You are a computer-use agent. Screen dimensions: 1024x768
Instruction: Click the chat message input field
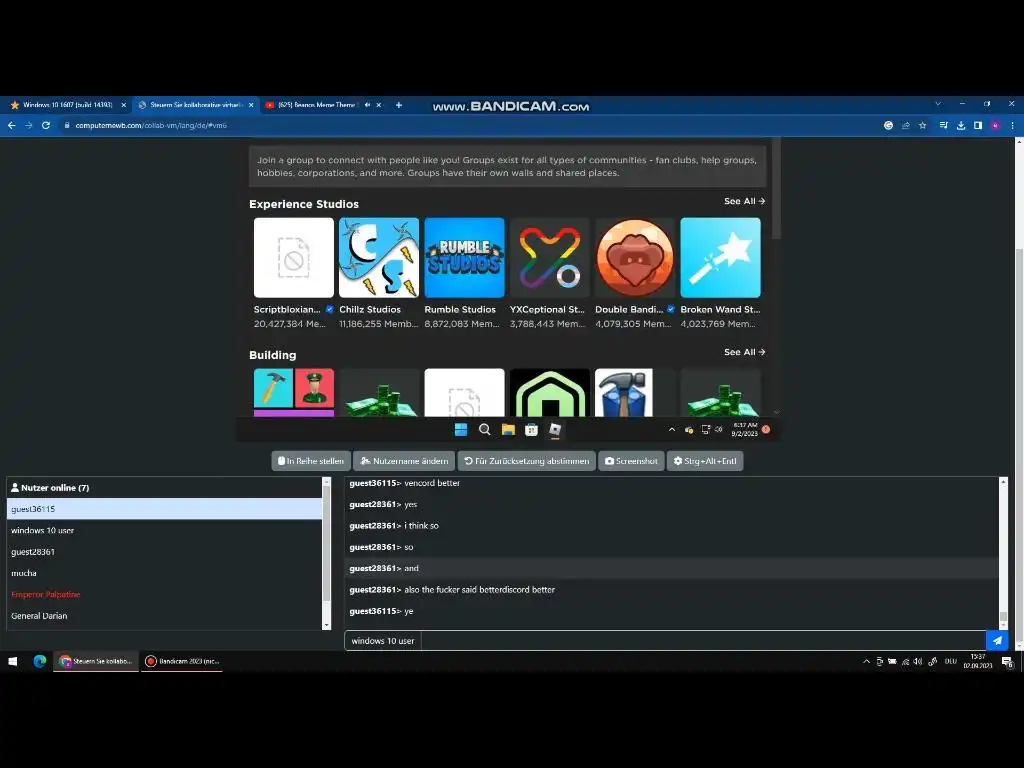tap(703, 641)
